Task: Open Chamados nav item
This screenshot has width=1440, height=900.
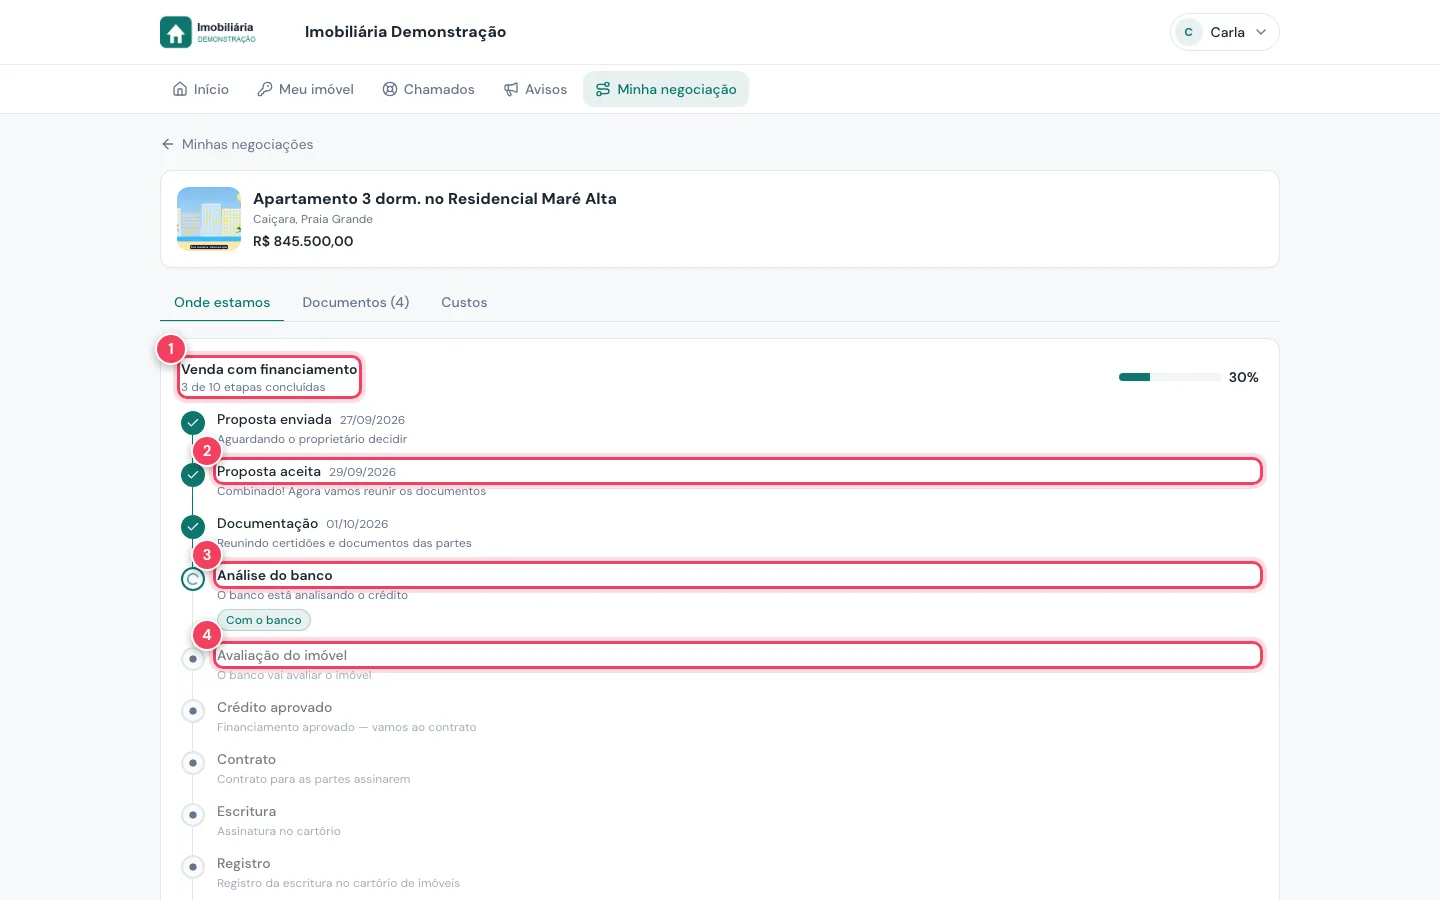Action: tap(428, 89)
